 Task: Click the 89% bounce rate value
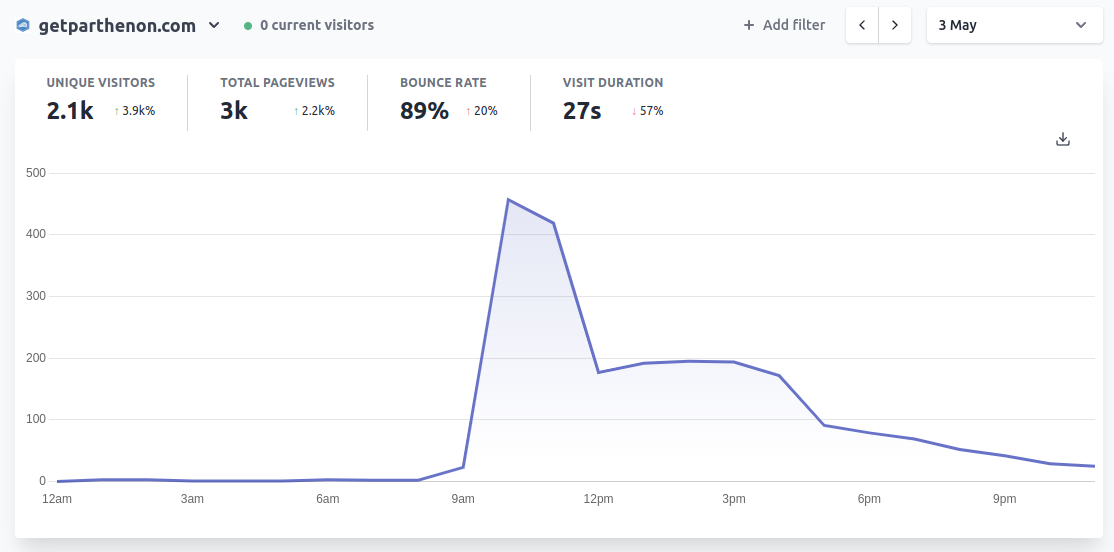click(424, 111)
